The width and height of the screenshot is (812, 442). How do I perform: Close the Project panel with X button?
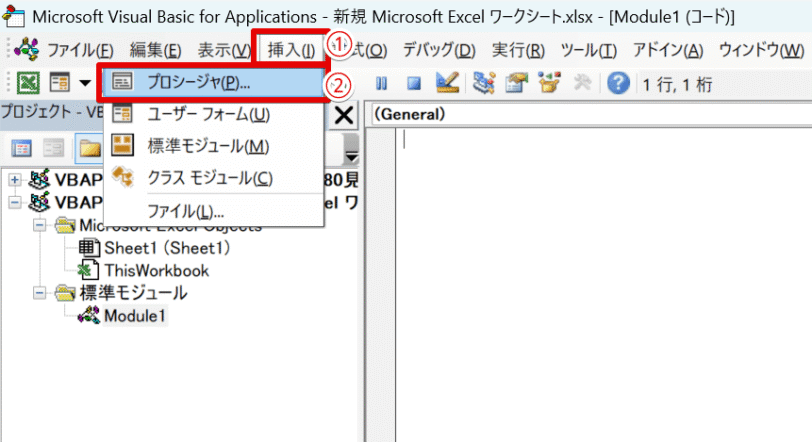343,116
